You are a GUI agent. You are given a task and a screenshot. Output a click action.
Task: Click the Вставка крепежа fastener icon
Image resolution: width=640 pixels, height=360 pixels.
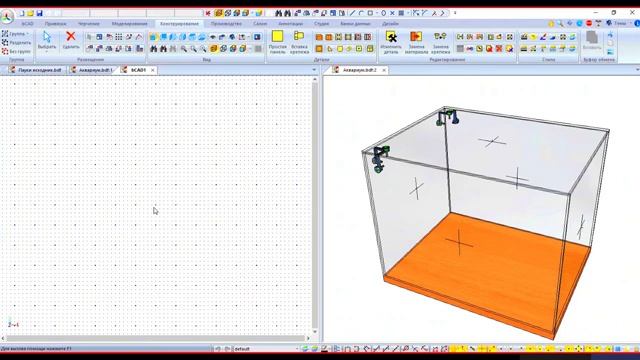click(299, 42)
